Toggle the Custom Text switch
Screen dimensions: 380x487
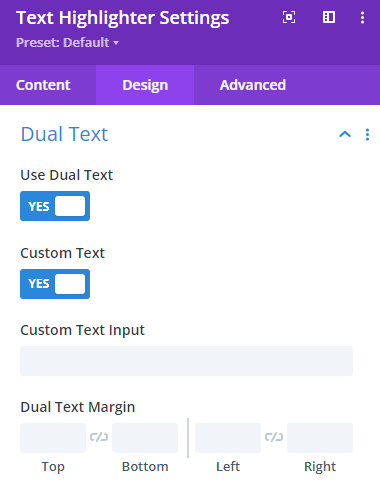pos(55,284)
